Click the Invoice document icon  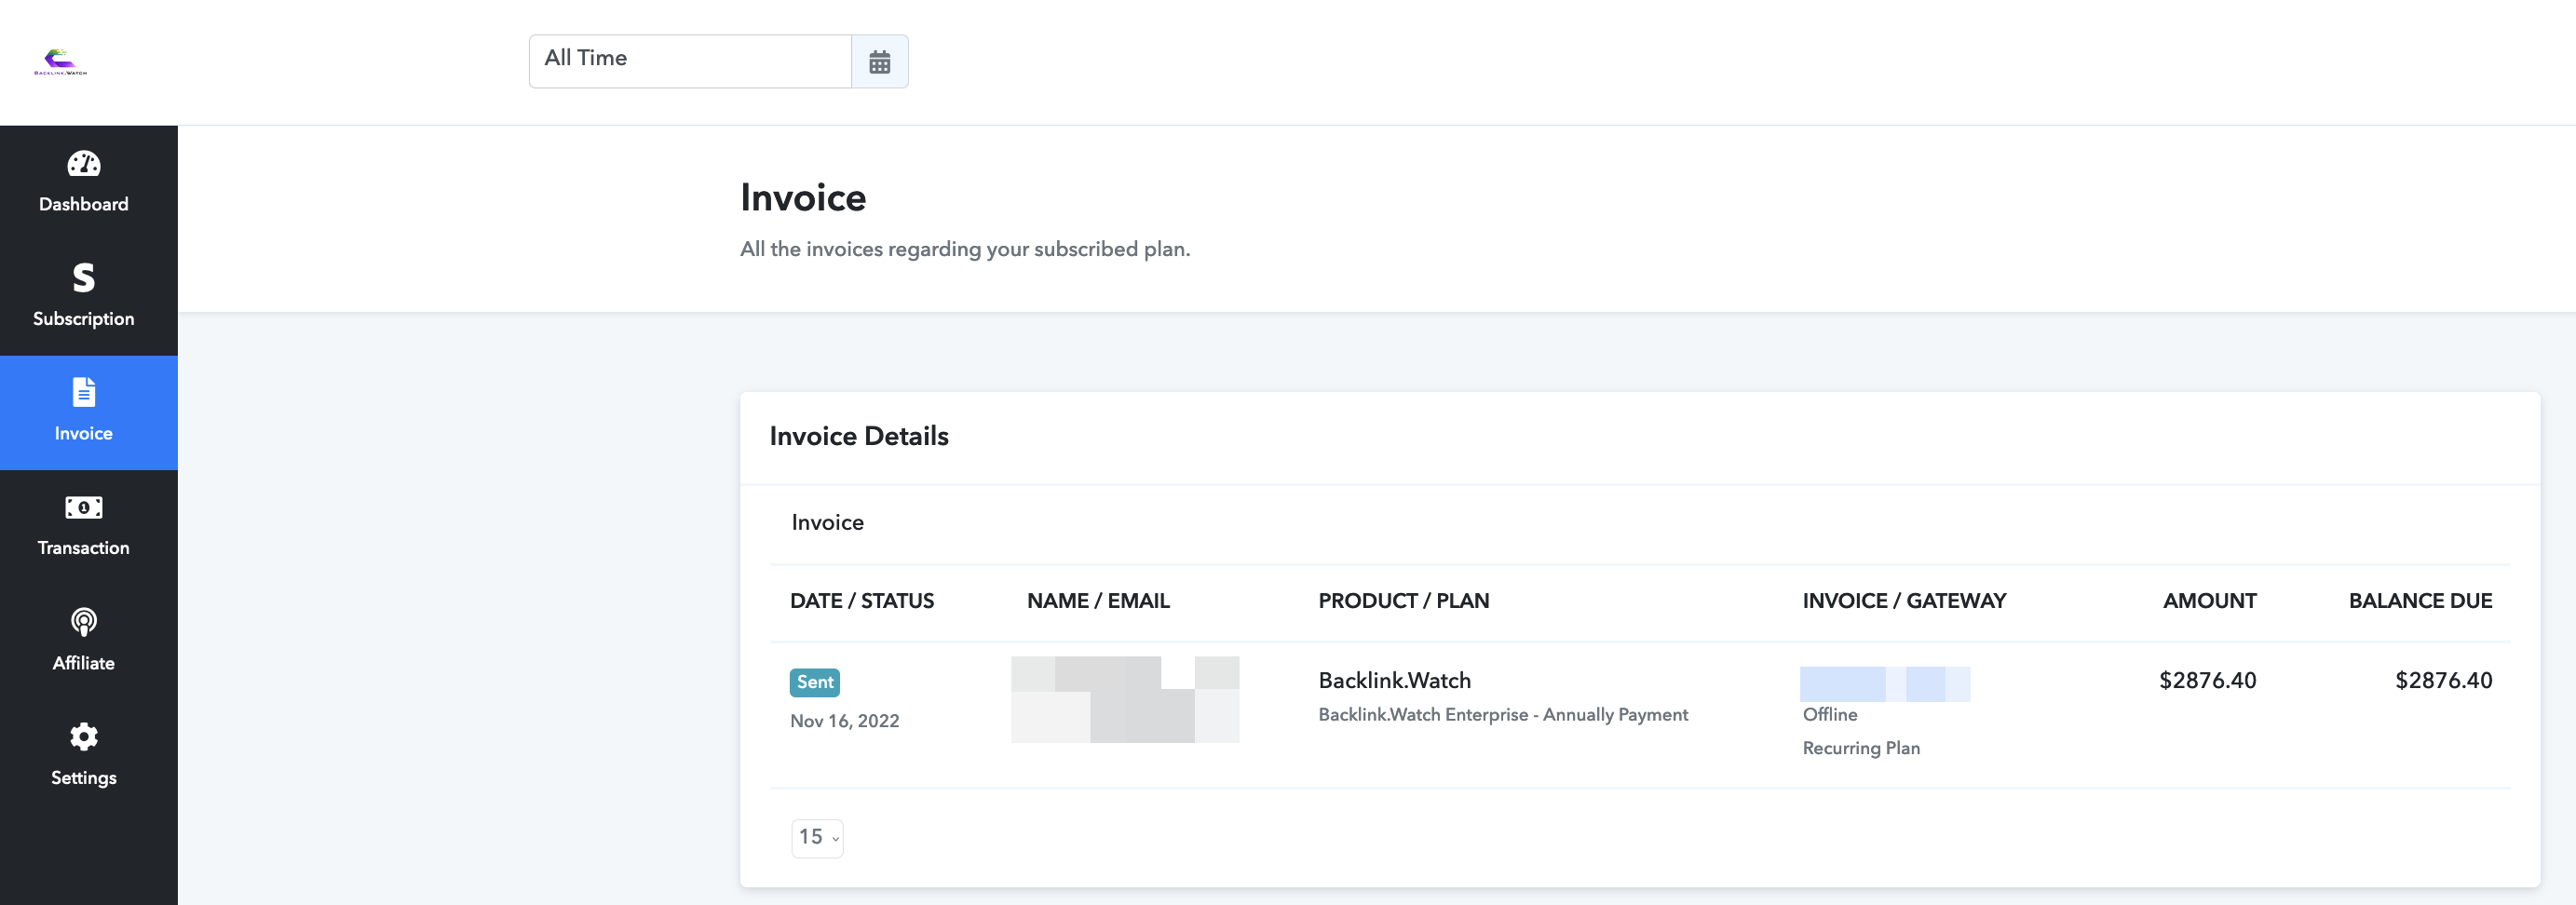[x=84, y=392]
